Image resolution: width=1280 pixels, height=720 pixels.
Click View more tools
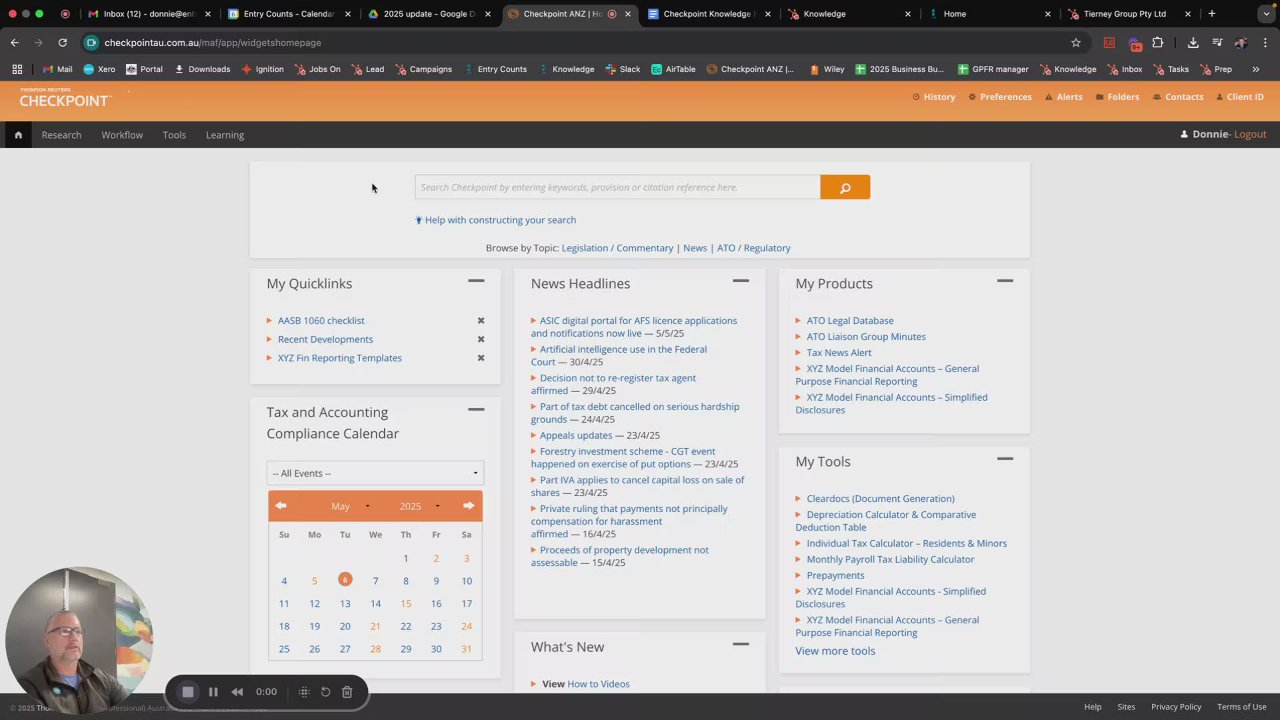(x=835, y=651)
